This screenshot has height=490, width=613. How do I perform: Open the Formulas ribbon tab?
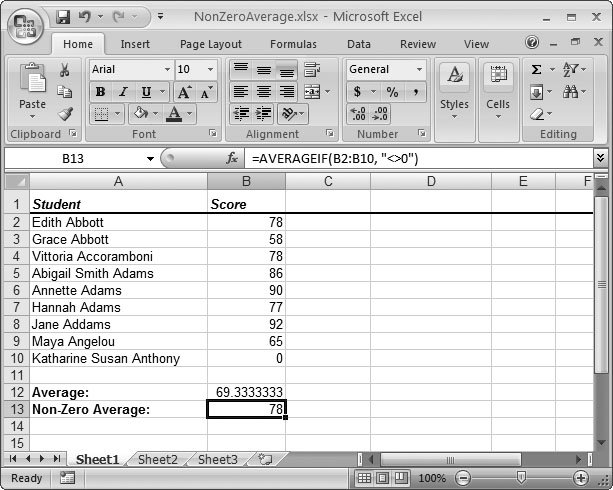pos(293,44)
